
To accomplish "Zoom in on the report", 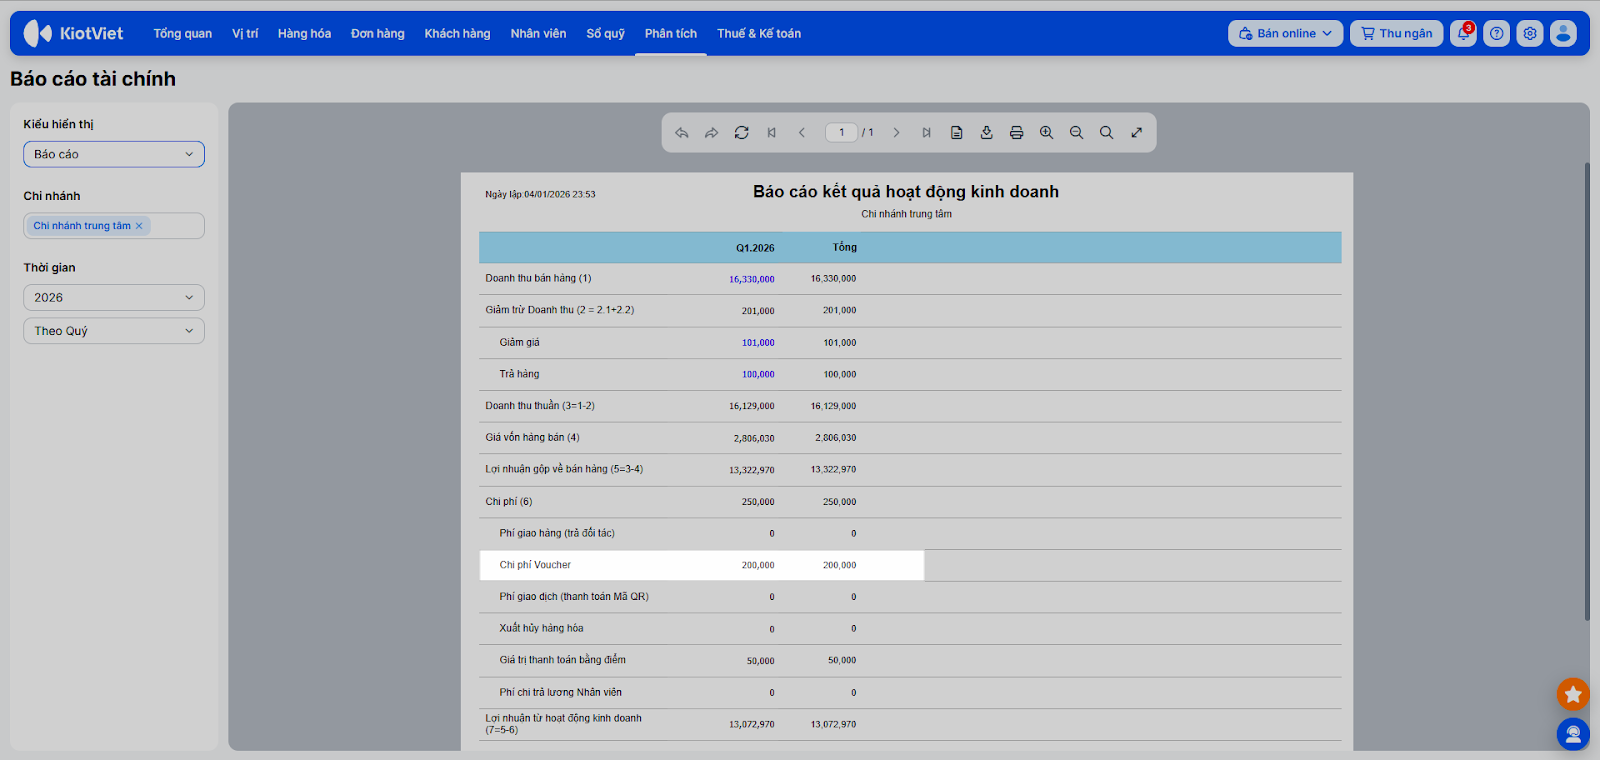I will [x=1046, y=133].
